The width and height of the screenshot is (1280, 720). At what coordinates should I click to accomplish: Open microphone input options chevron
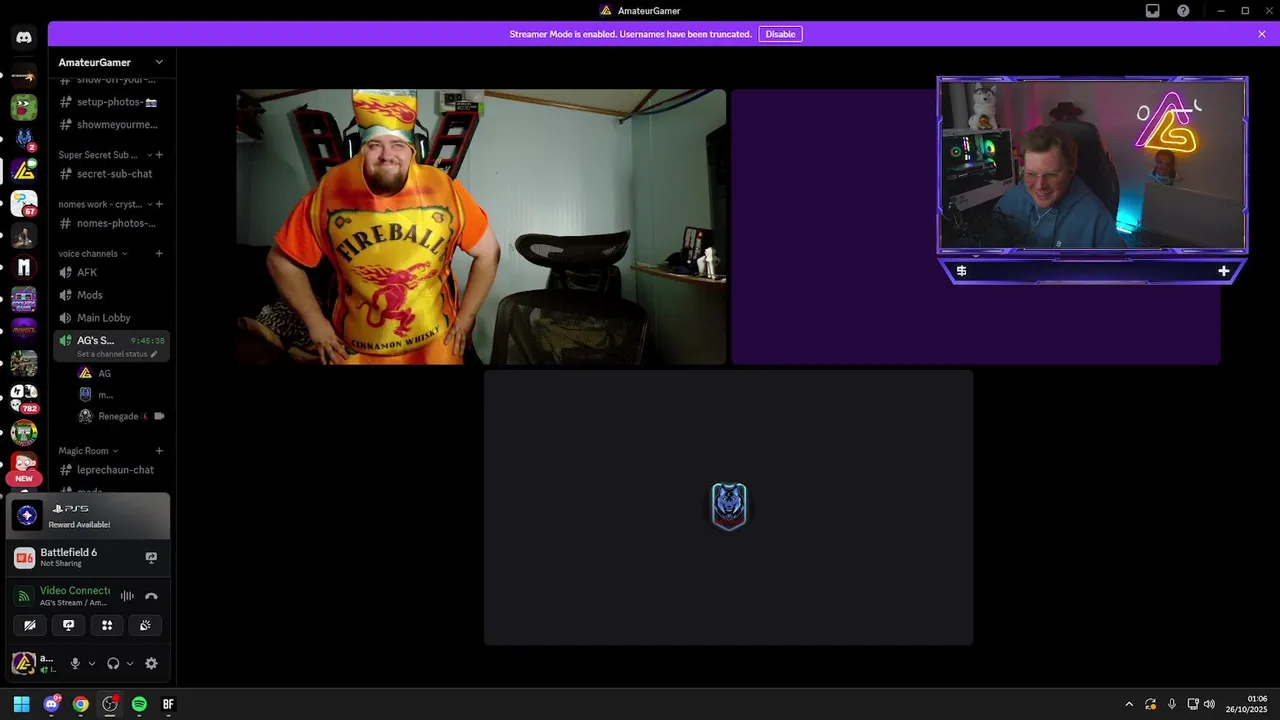click(x=92, y=663)
